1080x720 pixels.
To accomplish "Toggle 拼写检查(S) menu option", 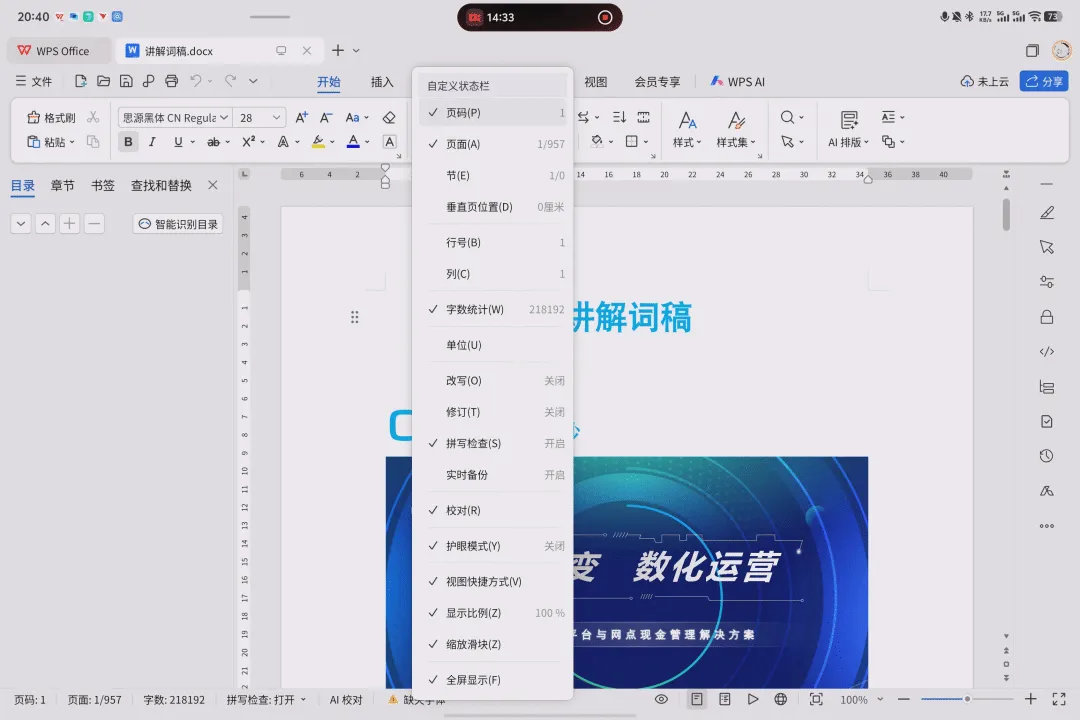I will 496,443.
